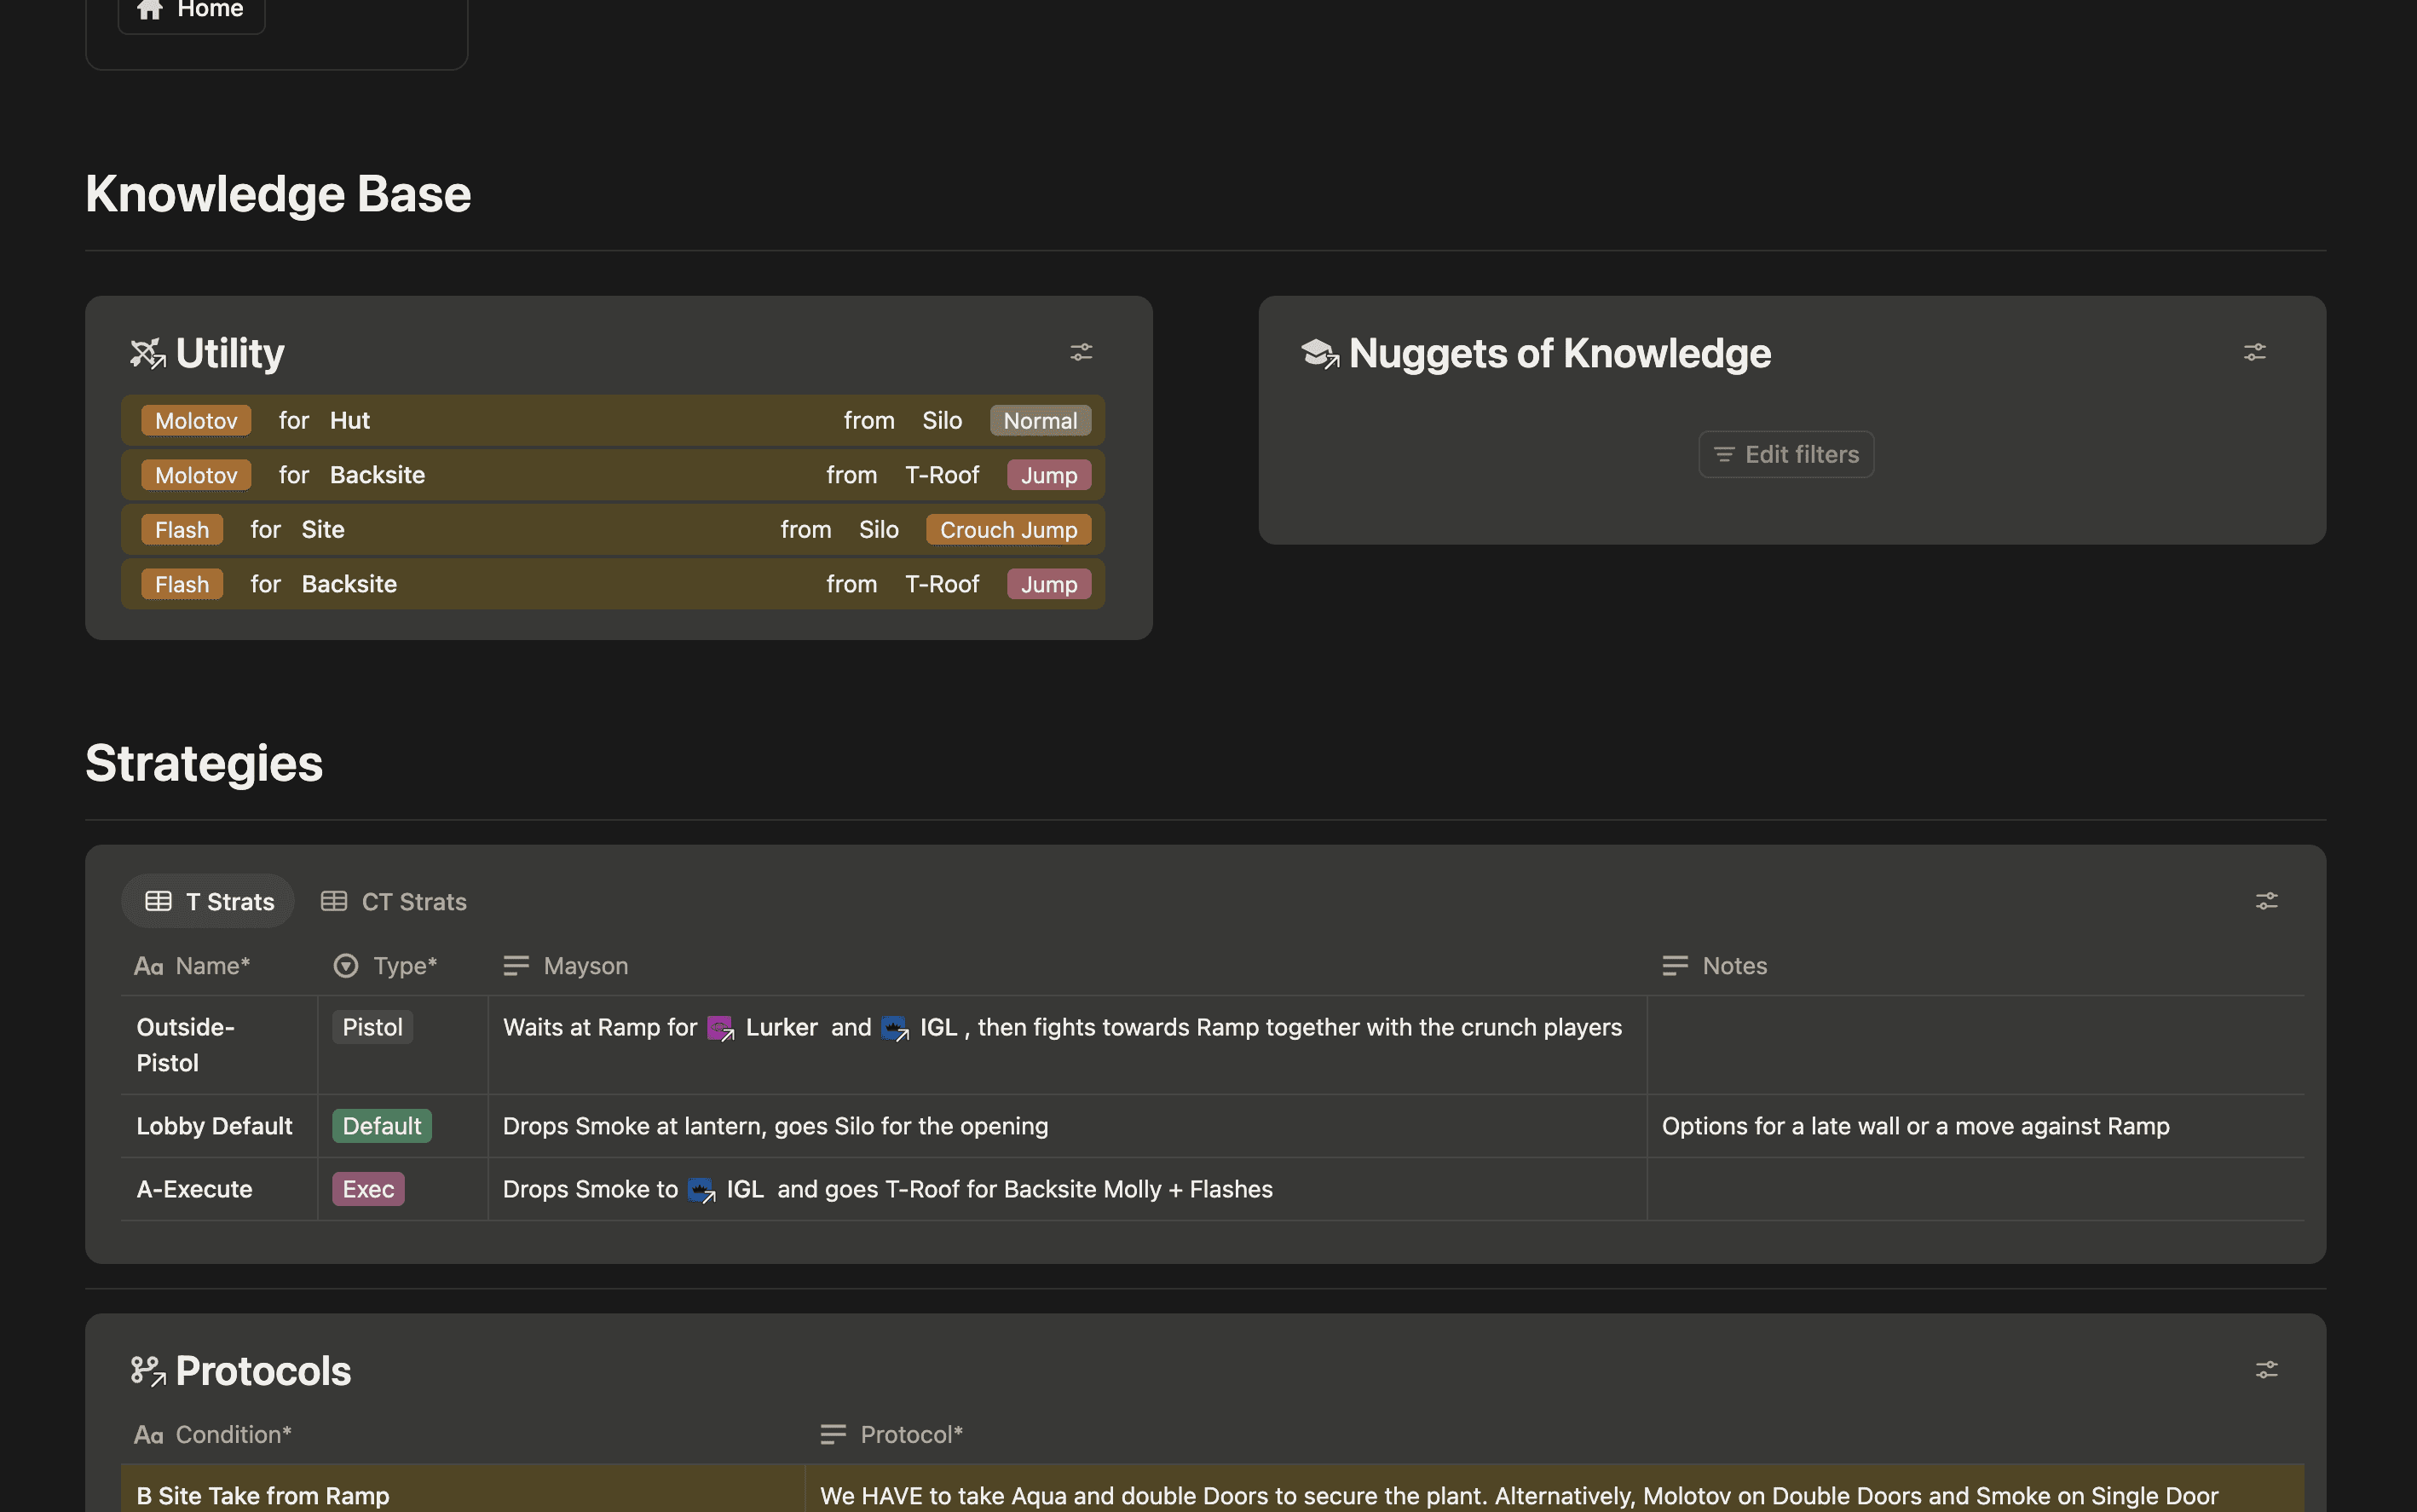
Task: Open the Home link button
Action: tap(191, 10)
